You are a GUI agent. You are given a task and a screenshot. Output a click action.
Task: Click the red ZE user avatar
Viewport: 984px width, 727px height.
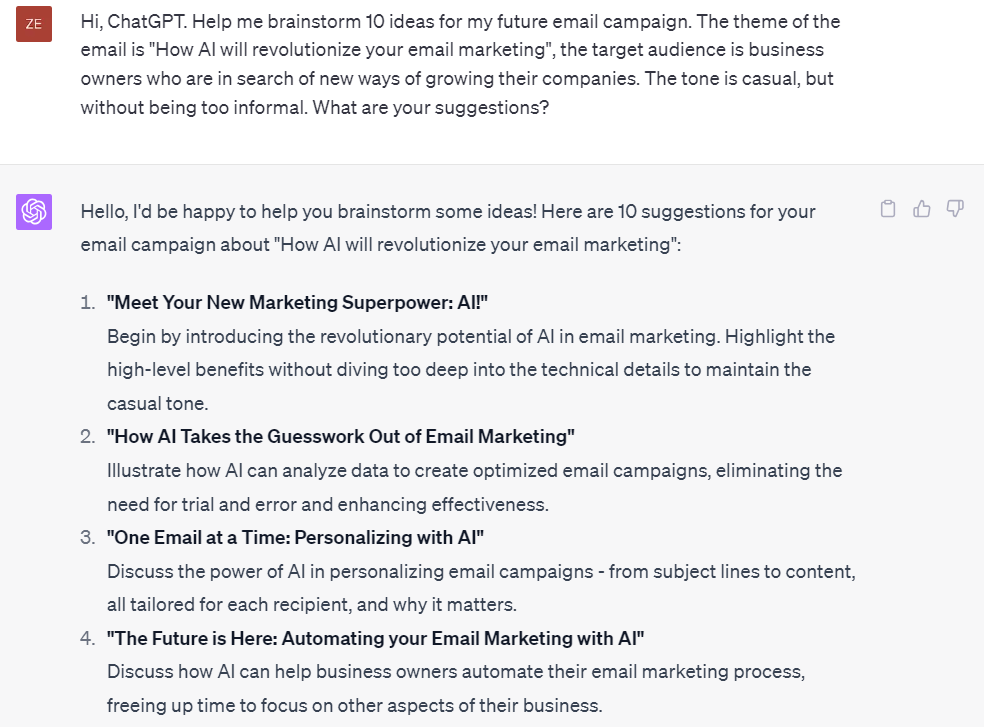pyautogui.click(x=34, y=24)
